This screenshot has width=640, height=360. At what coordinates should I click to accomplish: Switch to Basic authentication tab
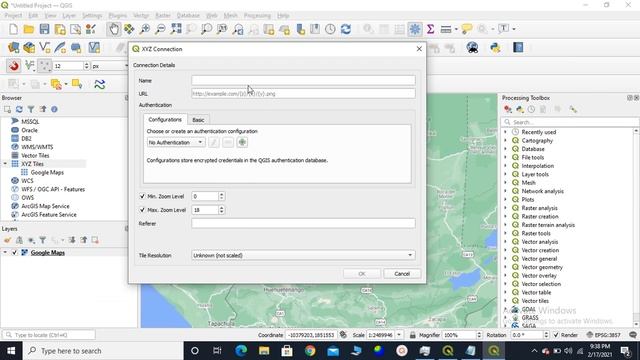click(x=198, y=120)
